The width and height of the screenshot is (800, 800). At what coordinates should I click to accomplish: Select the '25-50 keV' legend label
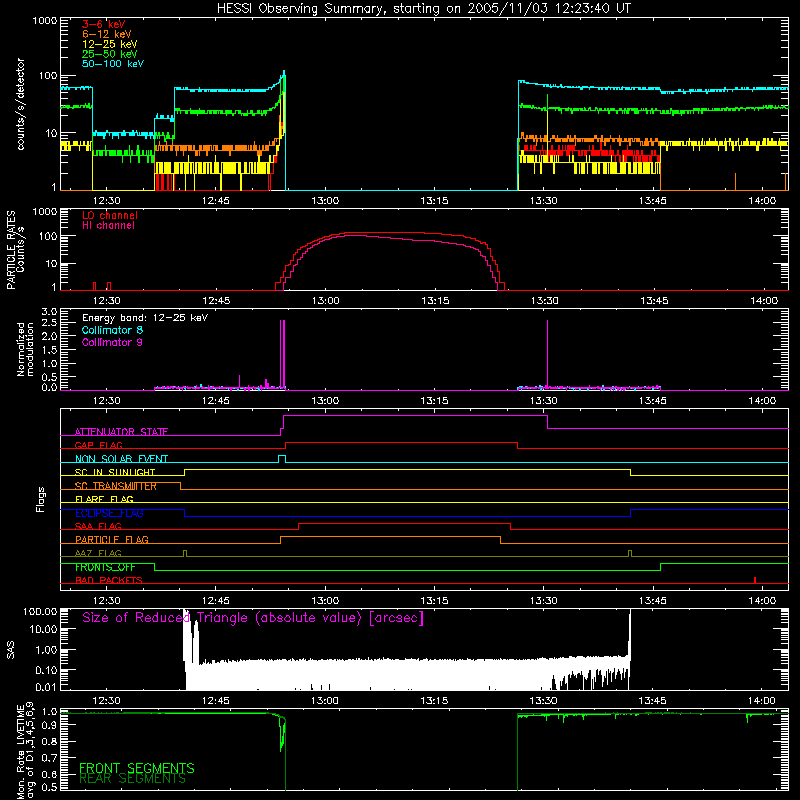pyautogui.click(x=110, y=54)
